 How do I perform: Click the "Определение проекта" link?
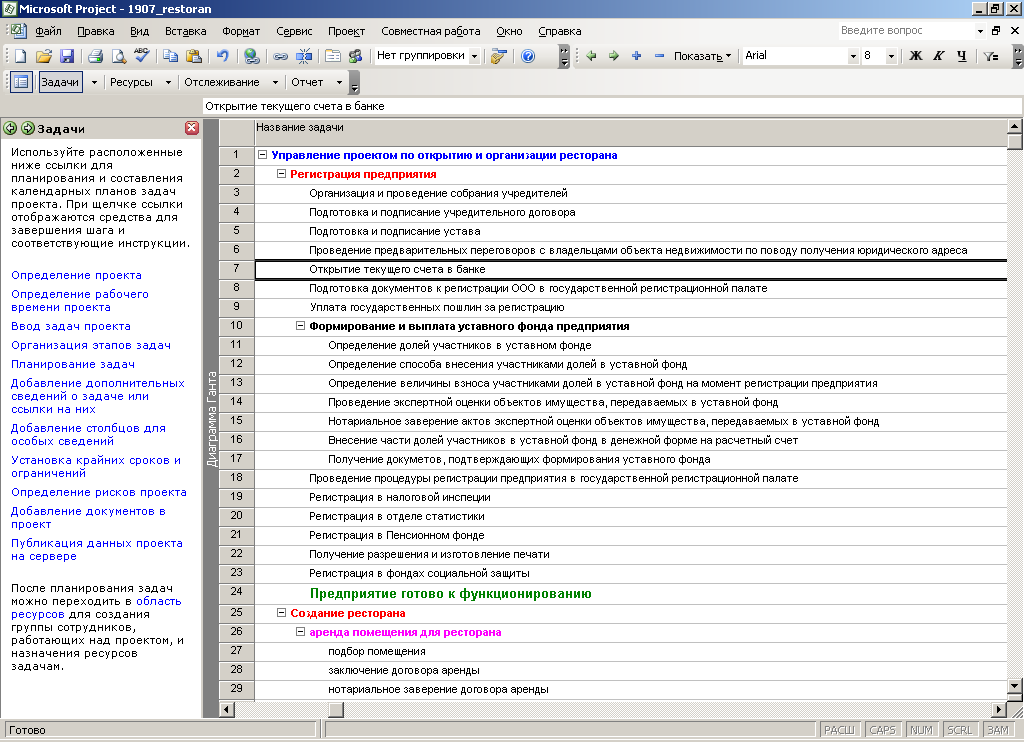76,275
